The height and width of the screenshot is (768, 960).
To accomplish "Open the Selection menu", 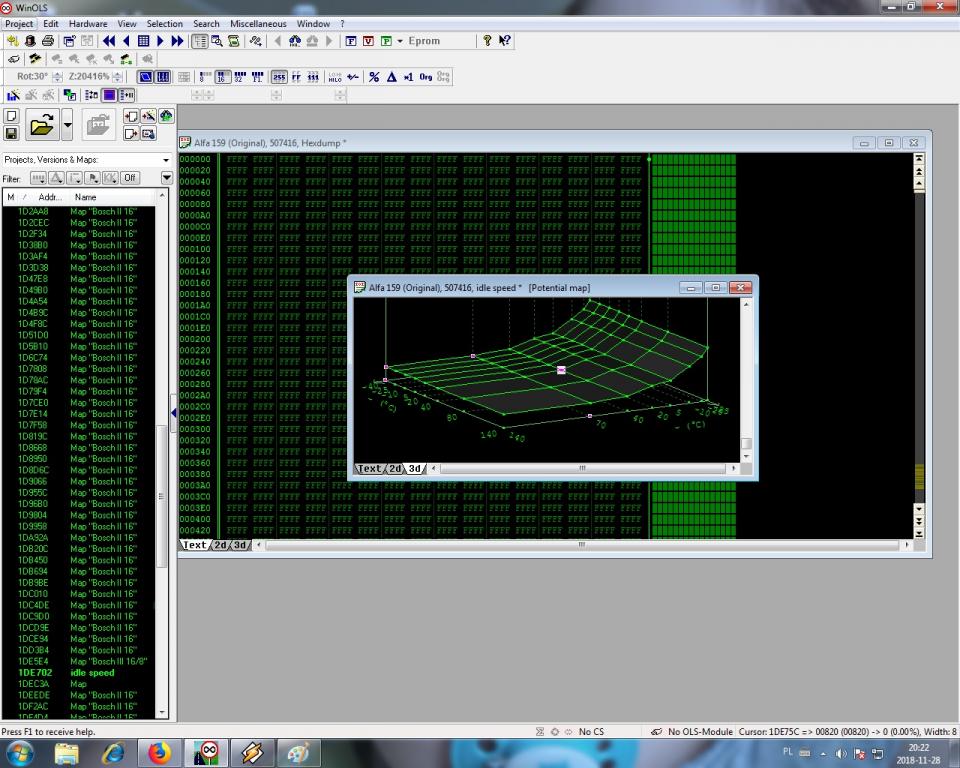I will 165,24.
